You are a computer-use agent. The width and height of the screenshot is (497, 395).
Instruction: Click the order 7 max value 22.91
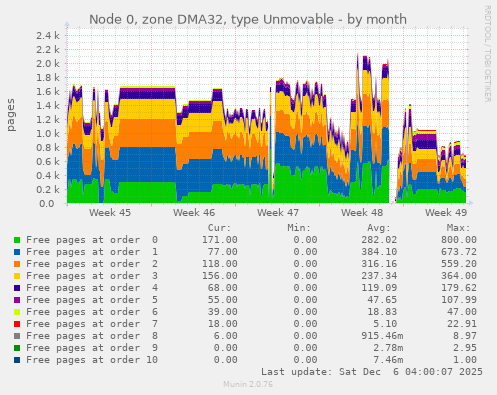(x=462, y=324)
